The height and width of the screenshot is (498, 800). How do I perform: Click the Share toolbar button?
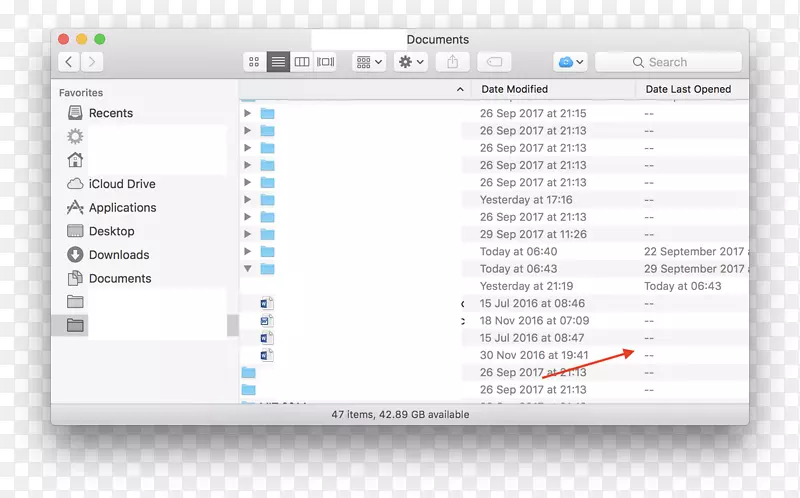453,62
